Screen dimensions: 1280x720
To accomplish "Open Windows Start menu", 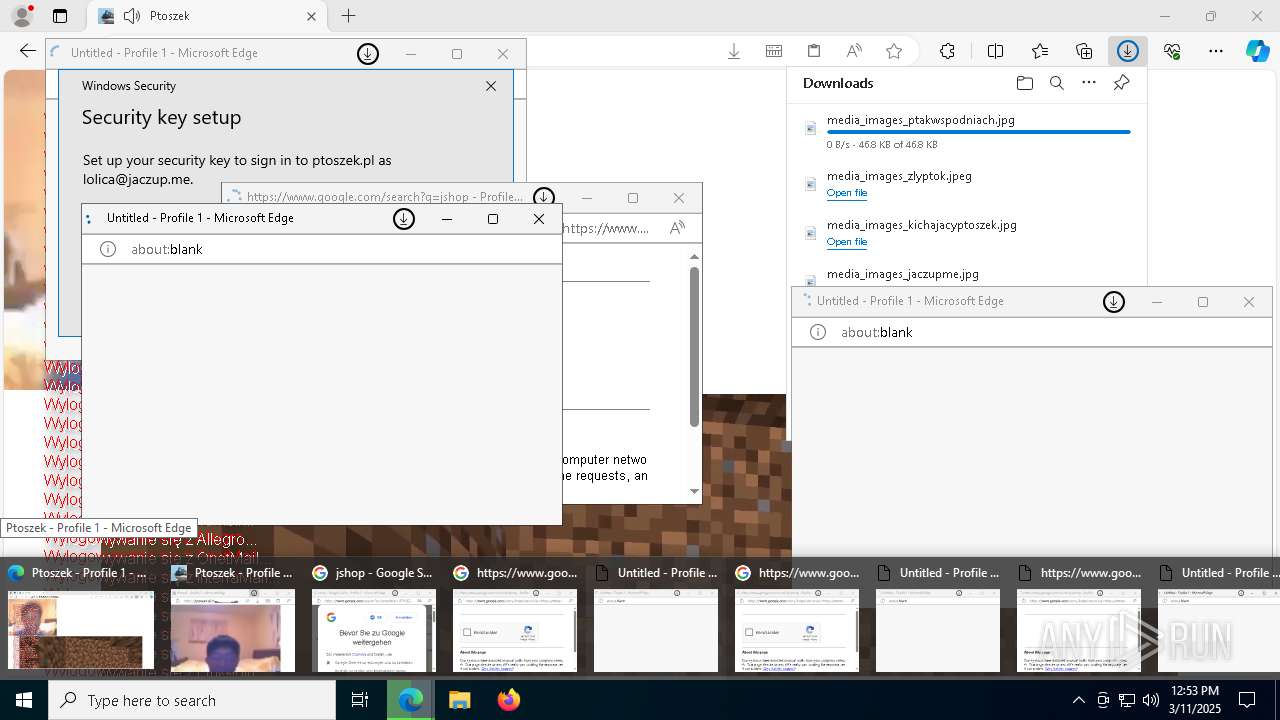I will click(x=24, y=700).
